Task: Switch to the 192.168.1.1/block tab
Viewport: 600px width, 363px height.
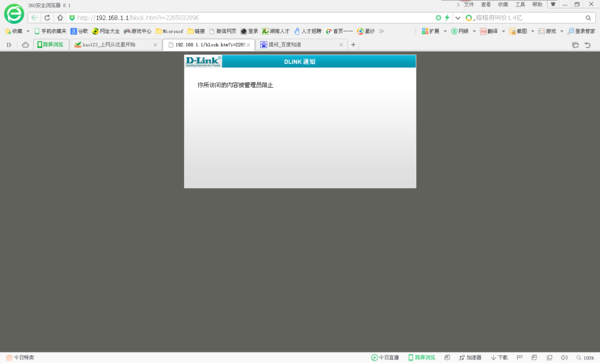Action: pyautogui.click(x=209, y=45)
